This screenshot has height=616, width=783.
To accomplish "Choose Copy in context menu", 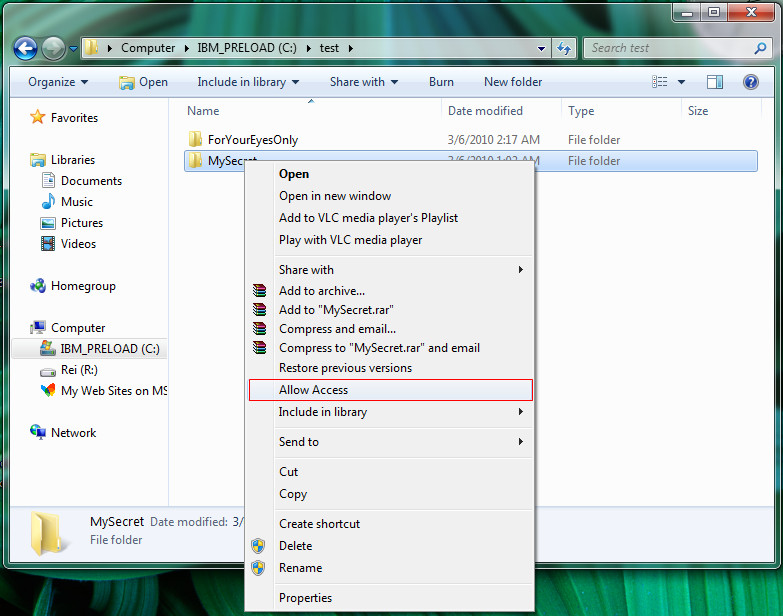I will (391, 494).
